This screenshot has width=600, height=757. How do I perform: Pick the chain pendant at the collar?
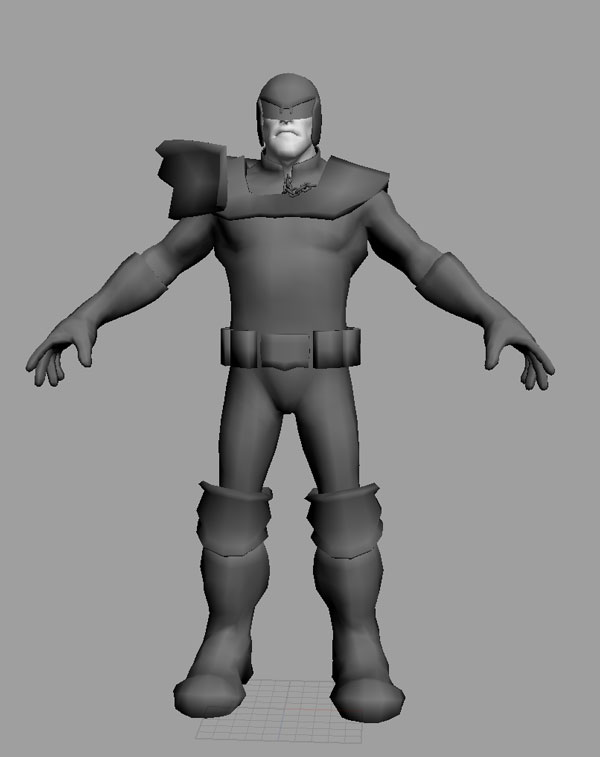point(297,186)
